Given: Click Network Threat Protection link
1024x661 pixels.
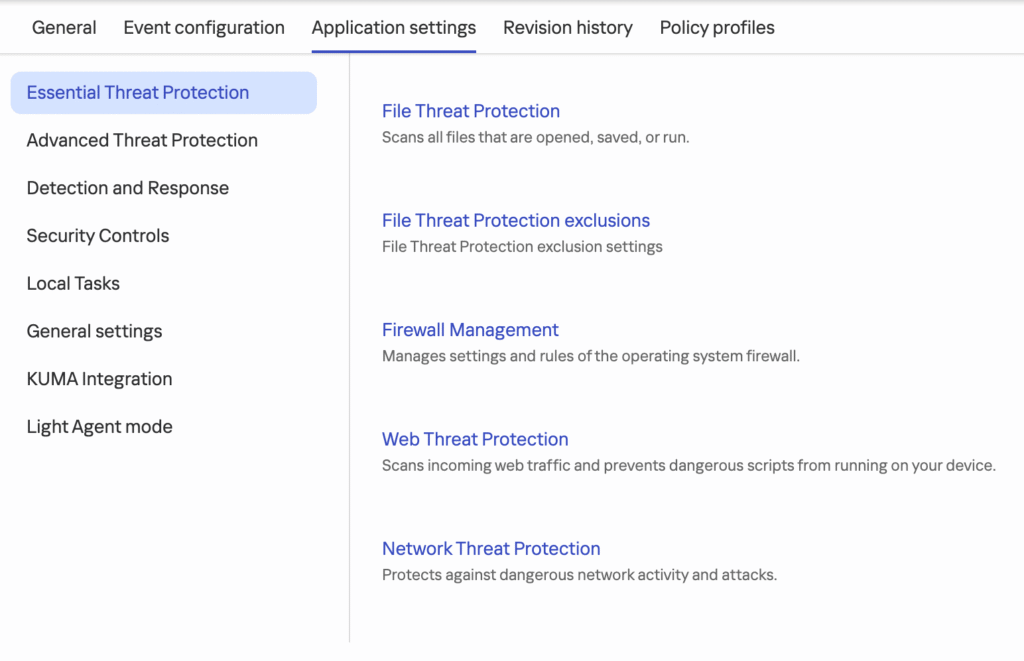Looking at the screenshot, I should [x=491, y=549].
